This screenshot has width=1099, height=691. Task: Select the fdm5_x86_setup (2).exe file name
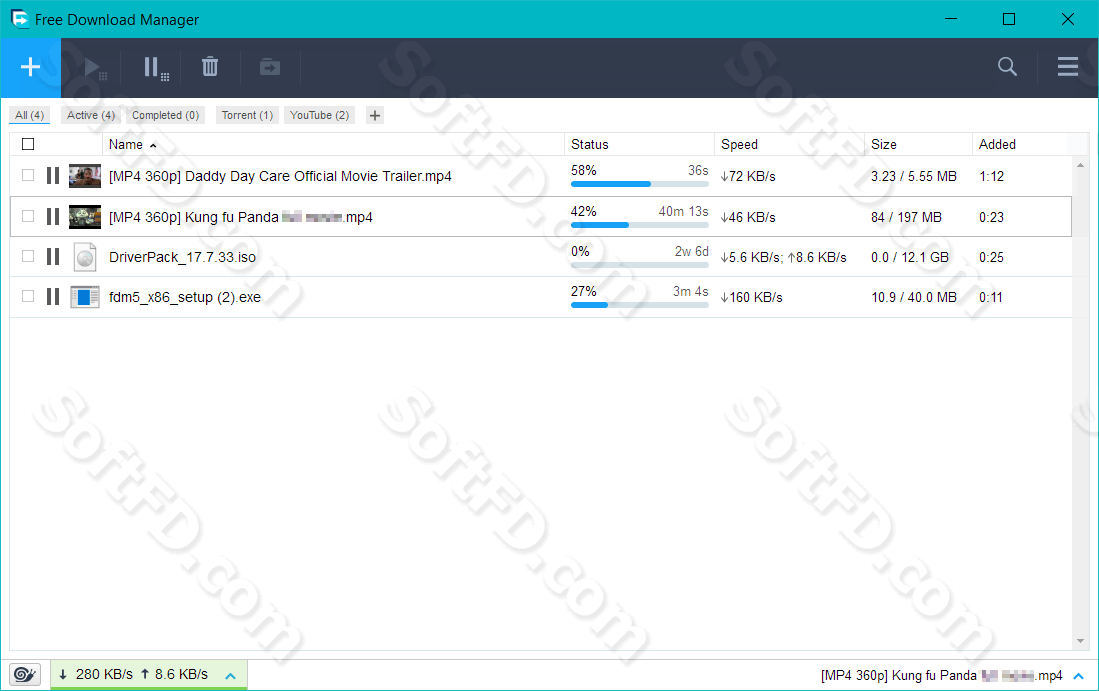pos(185,297)
